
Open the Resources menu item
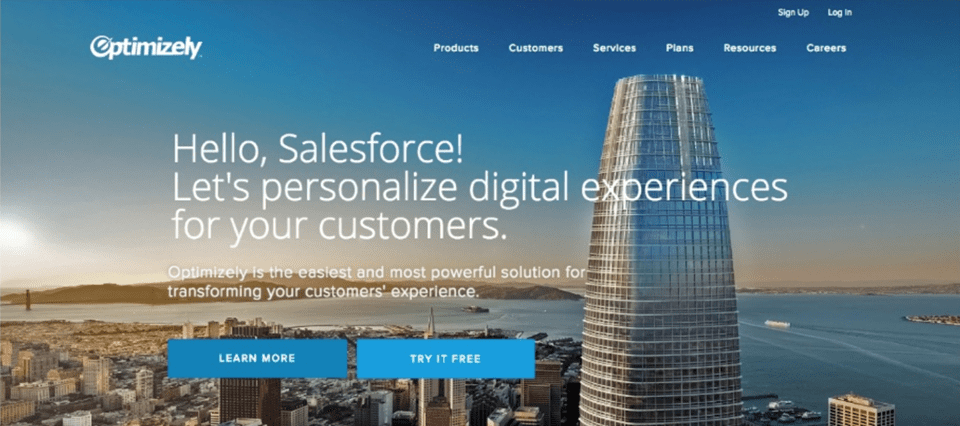coord(749,48)
